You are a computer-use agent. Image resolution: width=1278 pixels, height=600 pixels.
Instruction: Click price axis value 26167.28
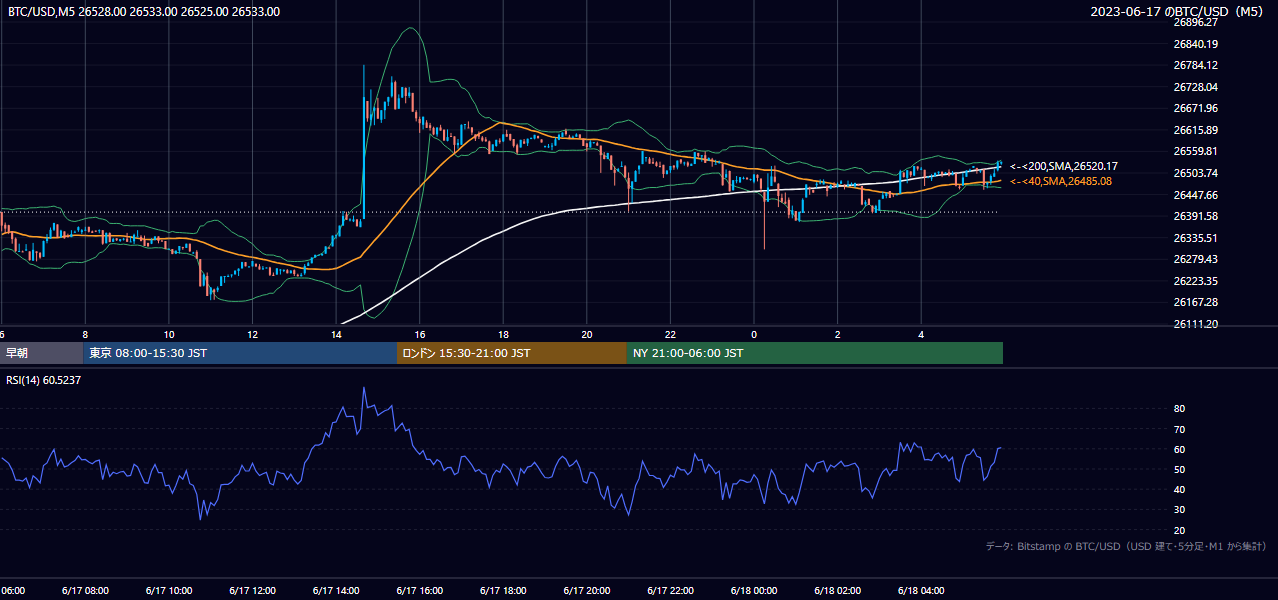click(1196, 302)
